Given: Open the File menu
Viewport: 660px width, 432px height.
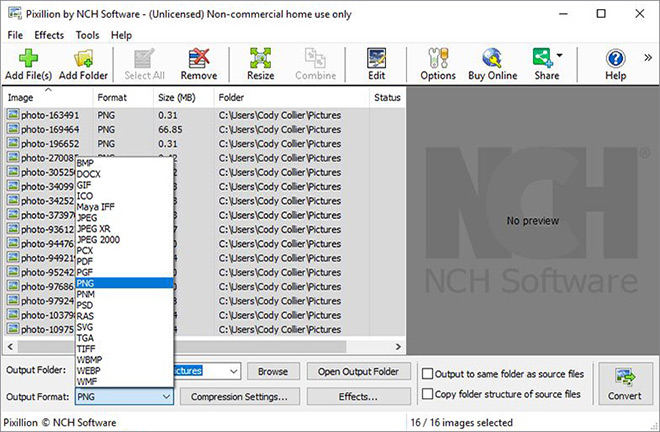Looking at the screenshot, I should (x=15, y=35).
